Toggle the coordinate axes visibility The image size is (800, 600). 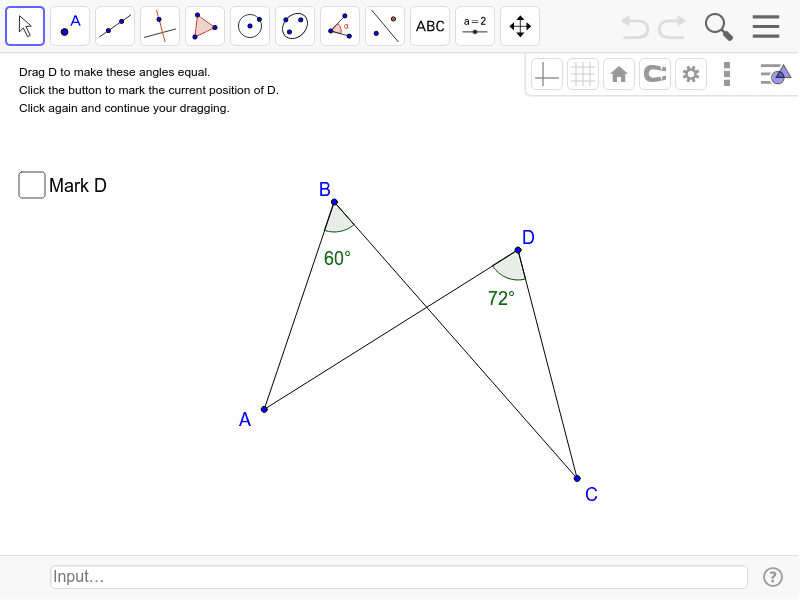(x=546, y=73)
